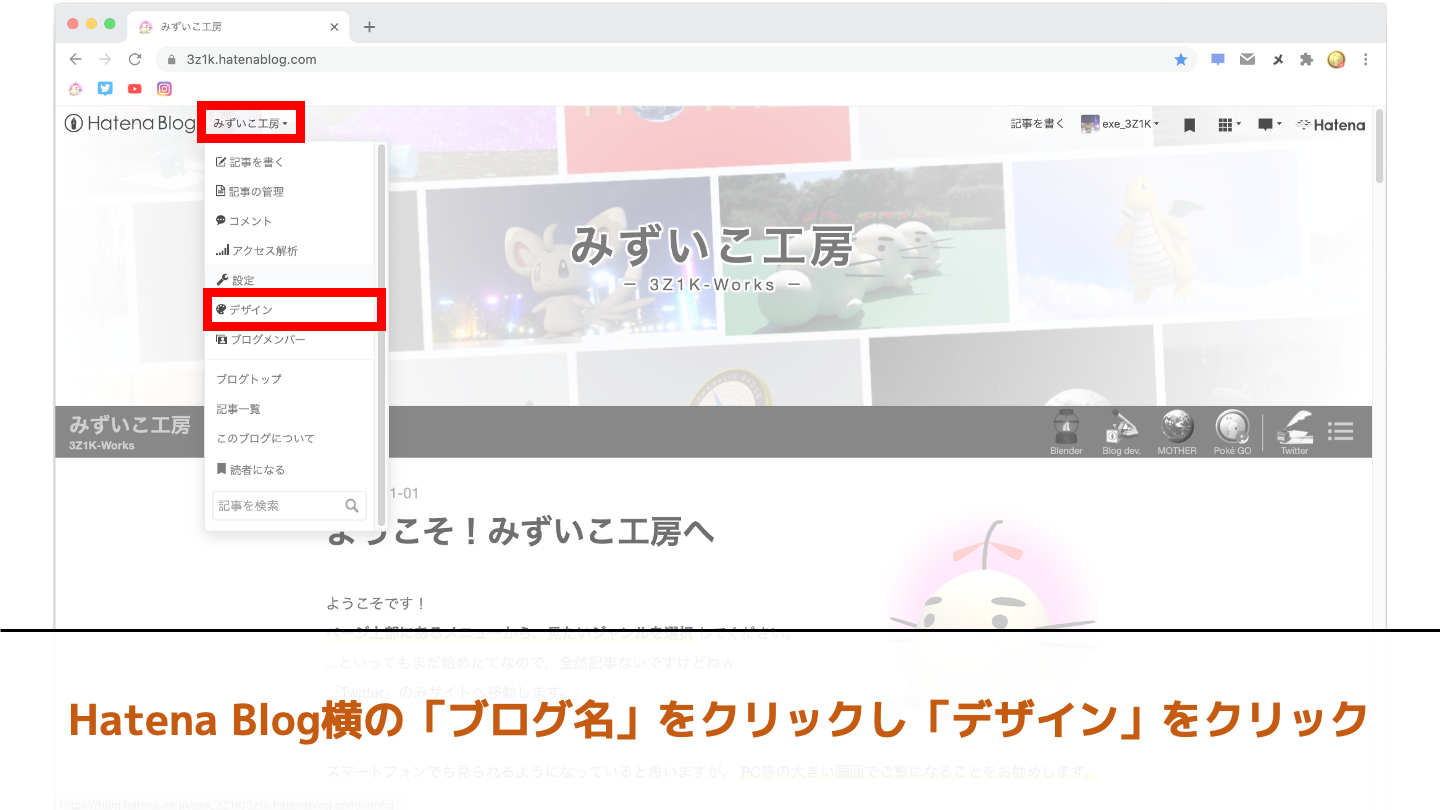The image size is (1440, 810).
Task: Open the Blender category icon
Action: pyautogui.click(x=1066, y=431)
